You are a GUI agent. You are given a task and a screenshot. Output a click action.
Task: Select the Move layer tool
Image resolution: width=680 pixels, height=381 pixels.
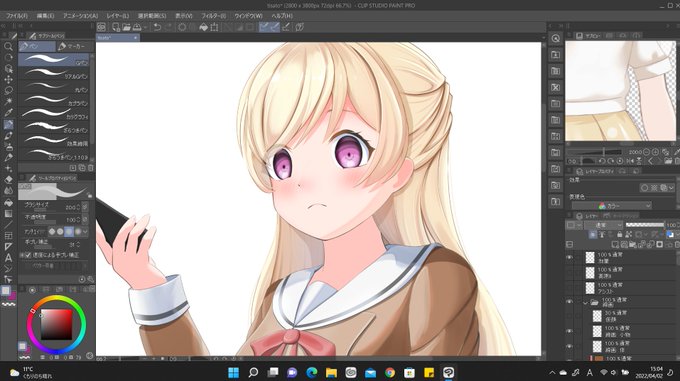click(8, 79)
